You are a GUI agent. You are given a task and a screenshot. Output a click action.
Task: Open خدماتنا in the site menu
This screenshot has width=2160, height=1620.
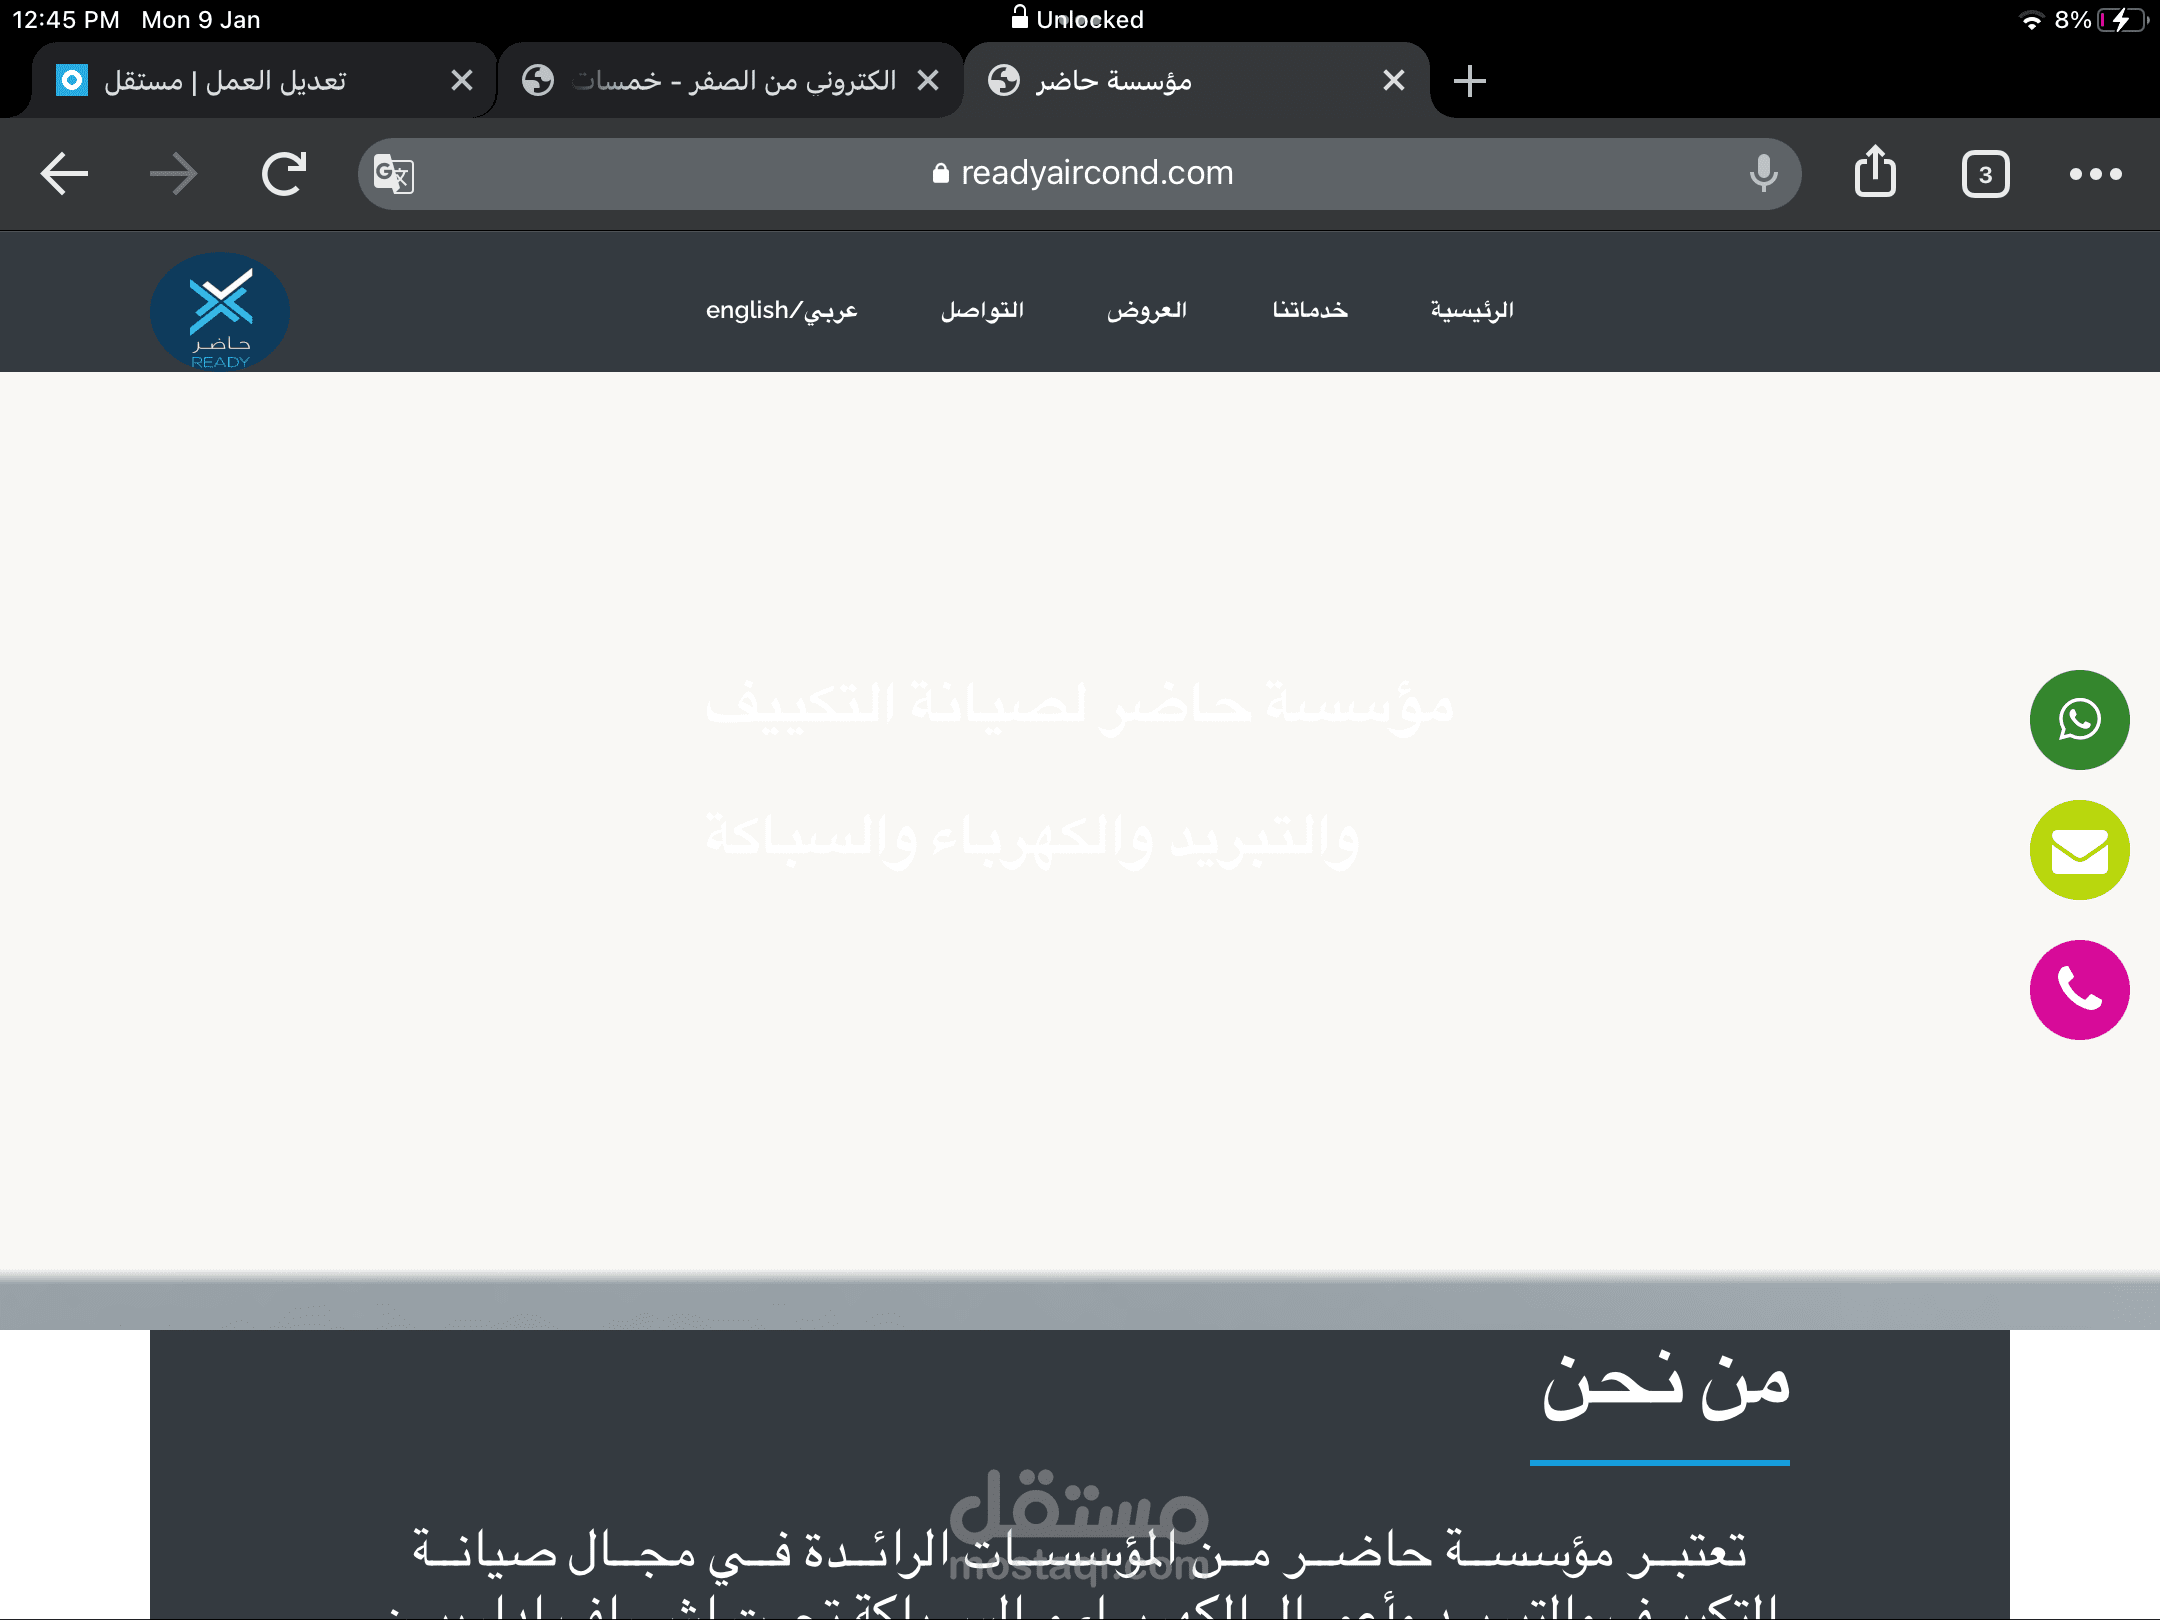1309,310
